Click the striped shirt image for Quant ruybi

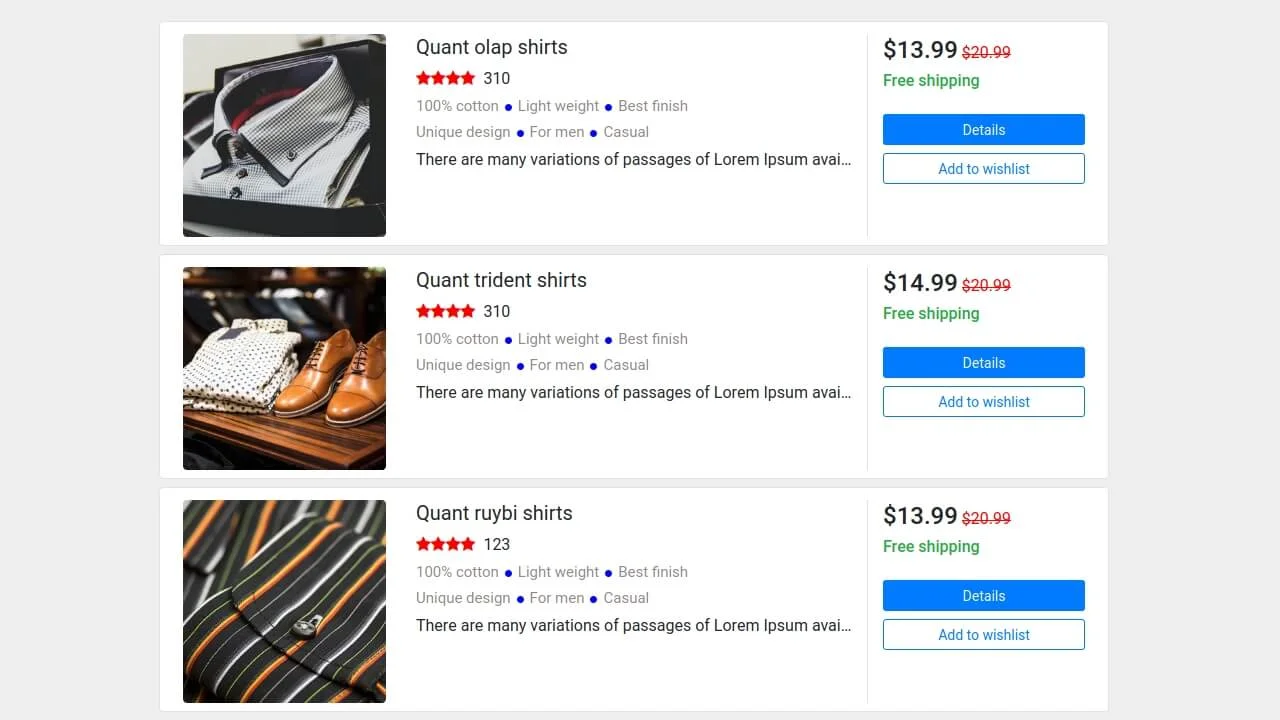click(284, 601)
